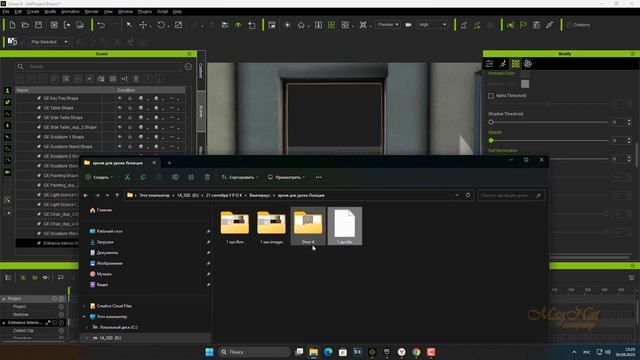Image resolution: width=640 pixels, height=360 pixels.
Task: Click the Delete trash icon in Explorer
Action: coord(207,177)
